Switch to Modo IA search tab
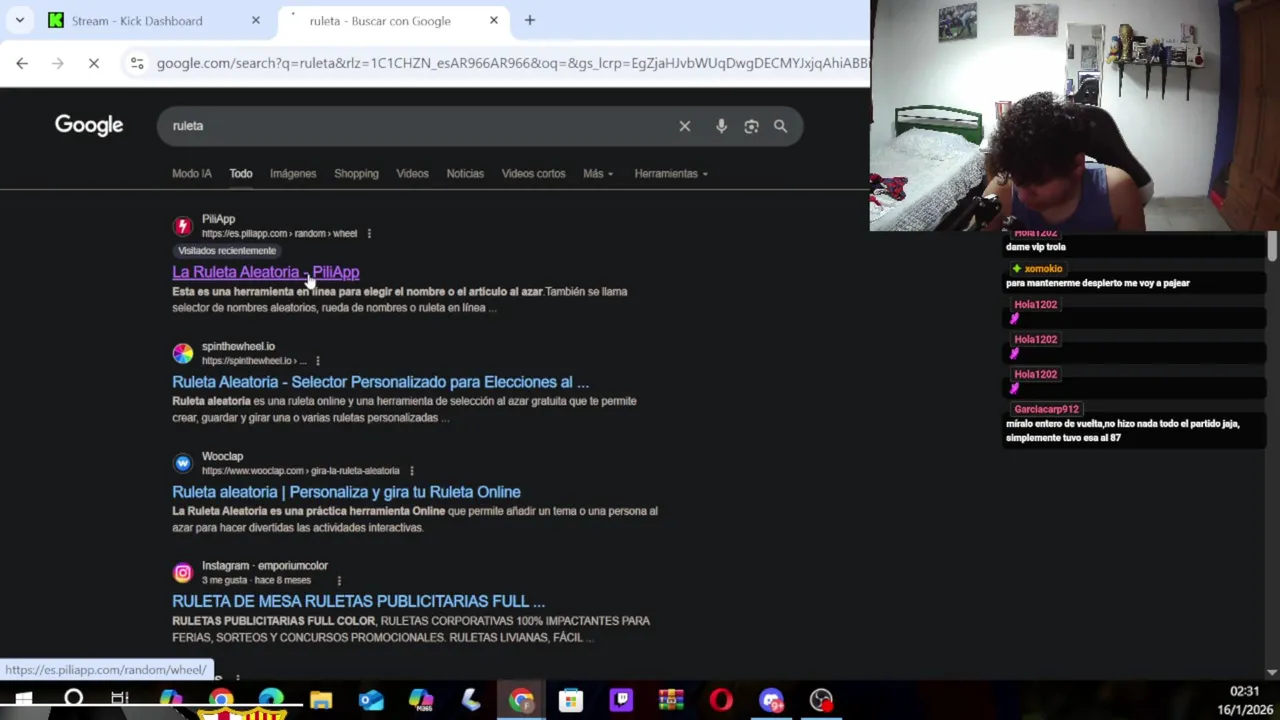 click(192, 173)
